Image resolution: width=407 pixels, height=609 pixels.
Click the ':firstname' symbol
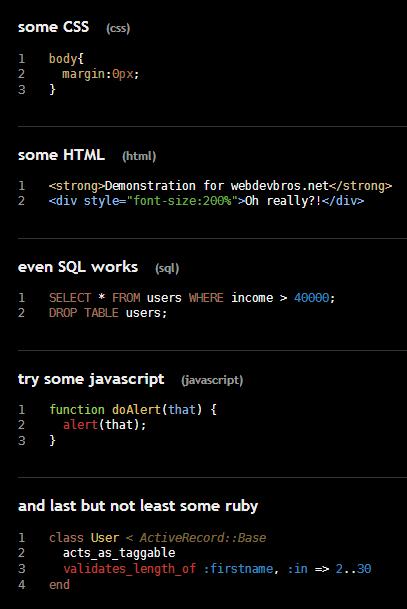tap(238, 569)
